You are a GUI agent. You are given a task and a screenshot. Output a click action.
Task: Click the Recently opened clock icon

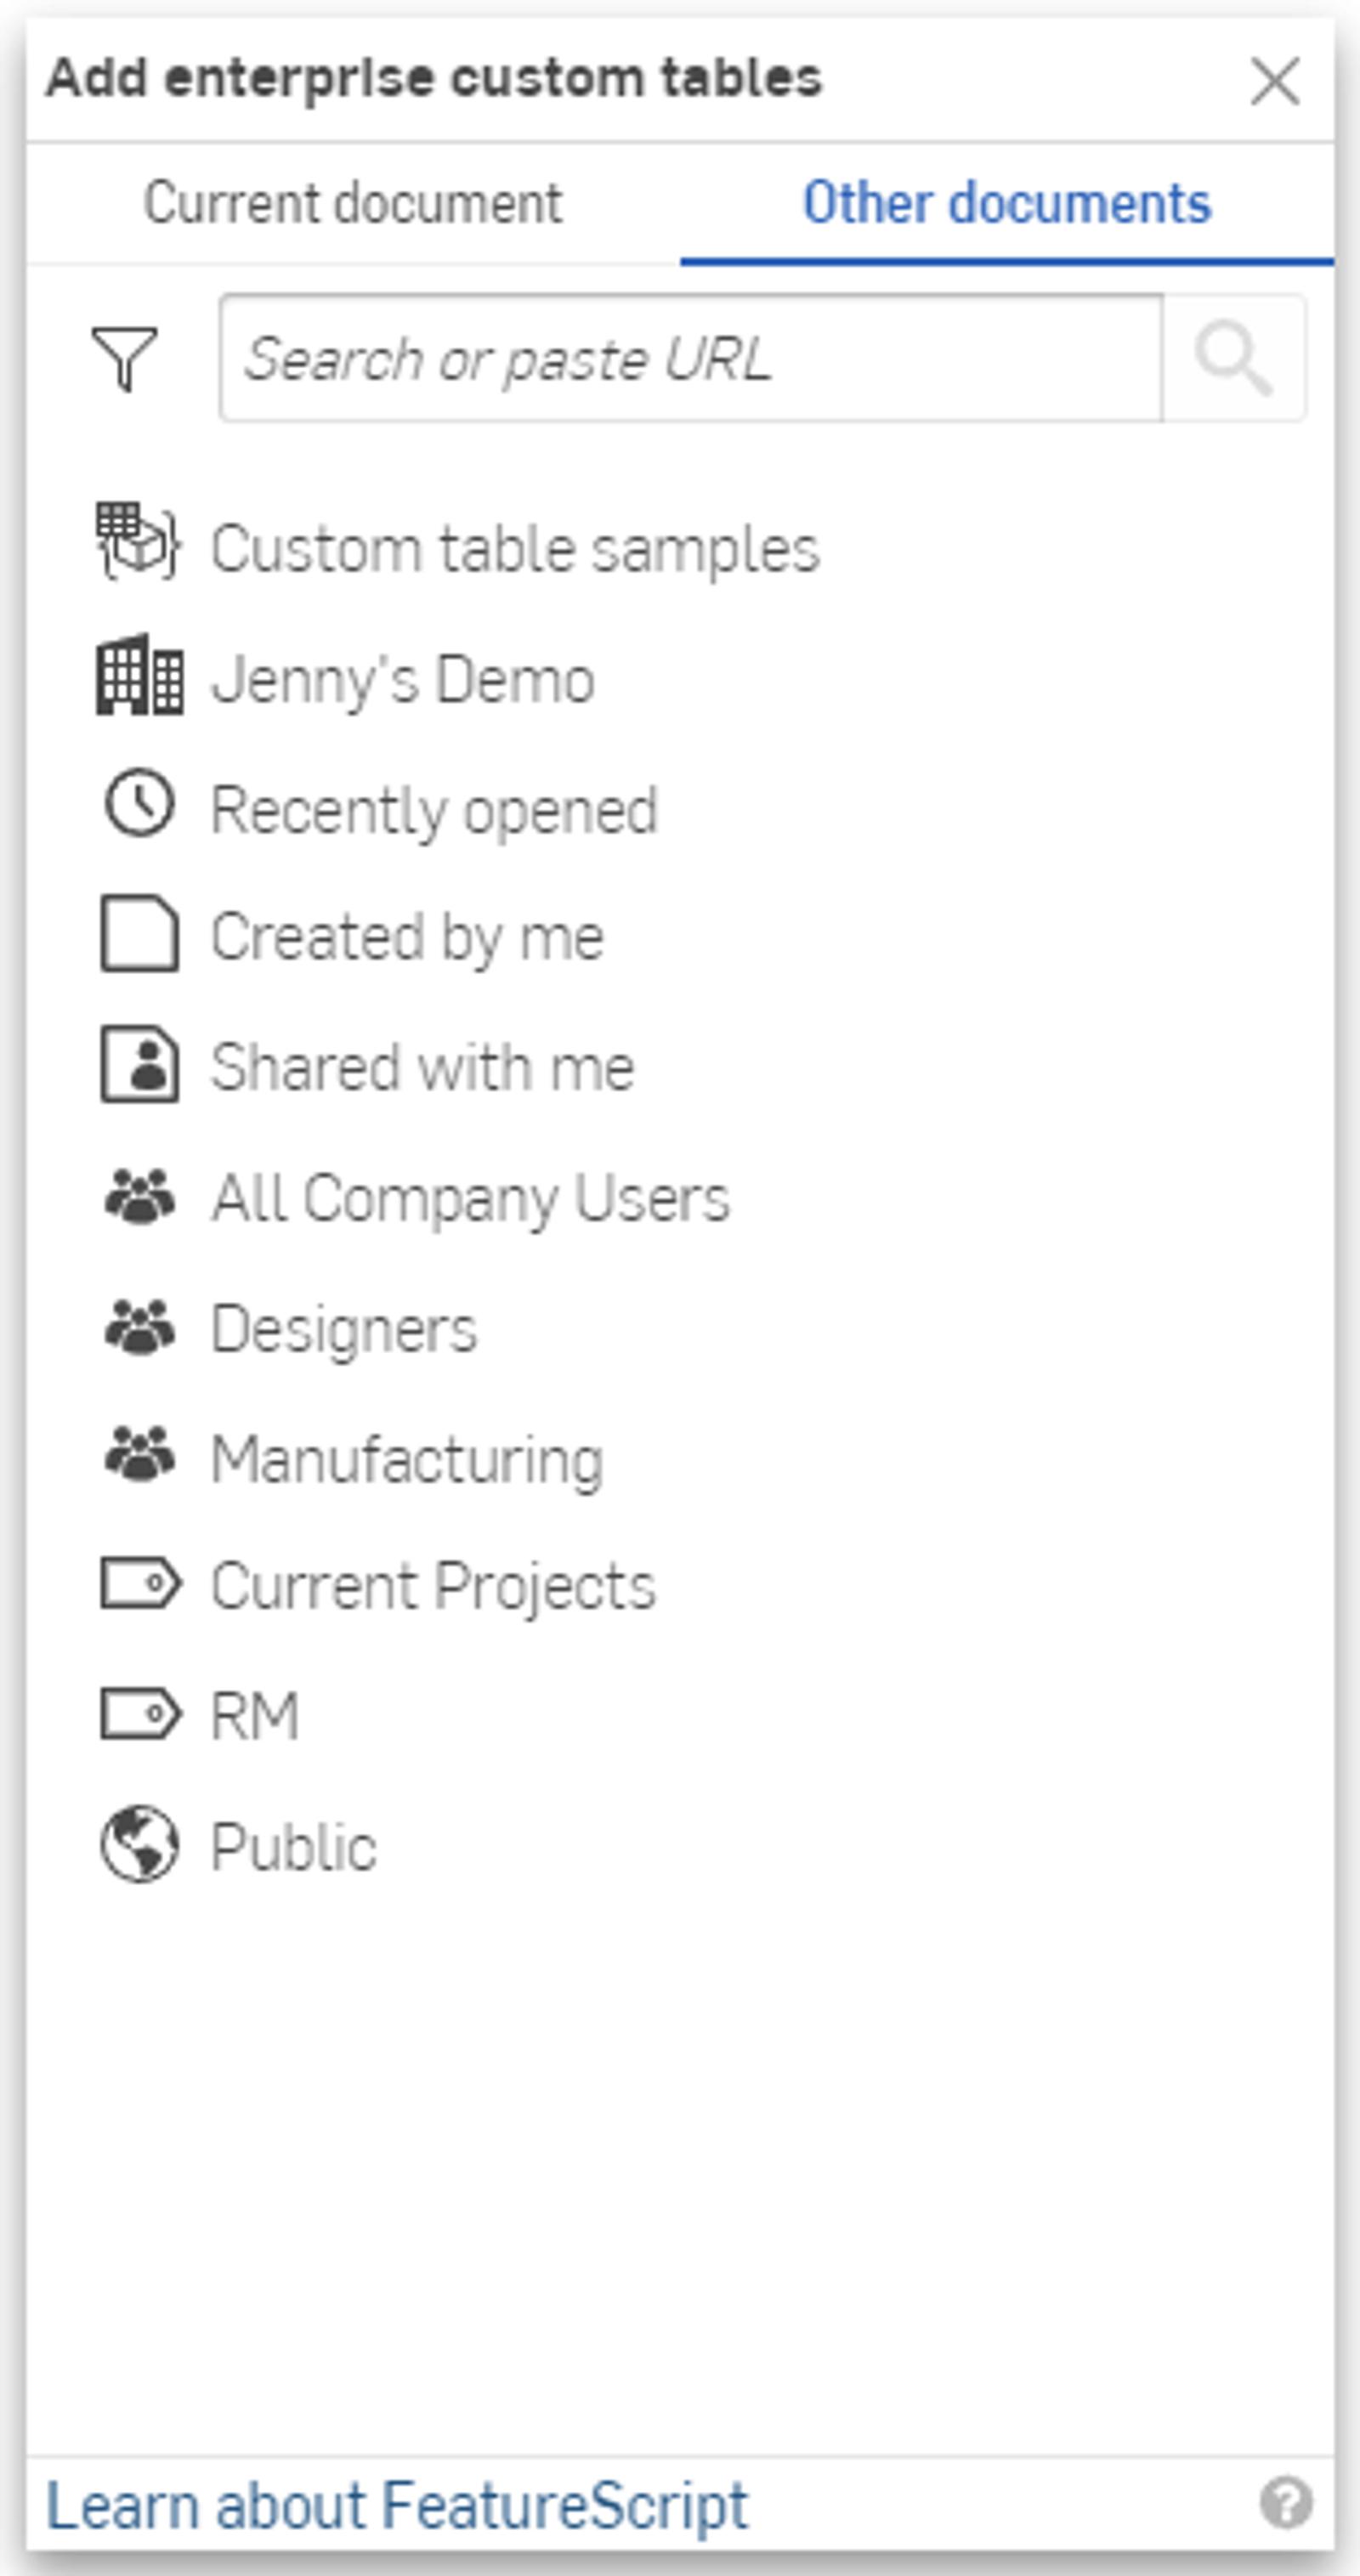click(x=139, y=803)
